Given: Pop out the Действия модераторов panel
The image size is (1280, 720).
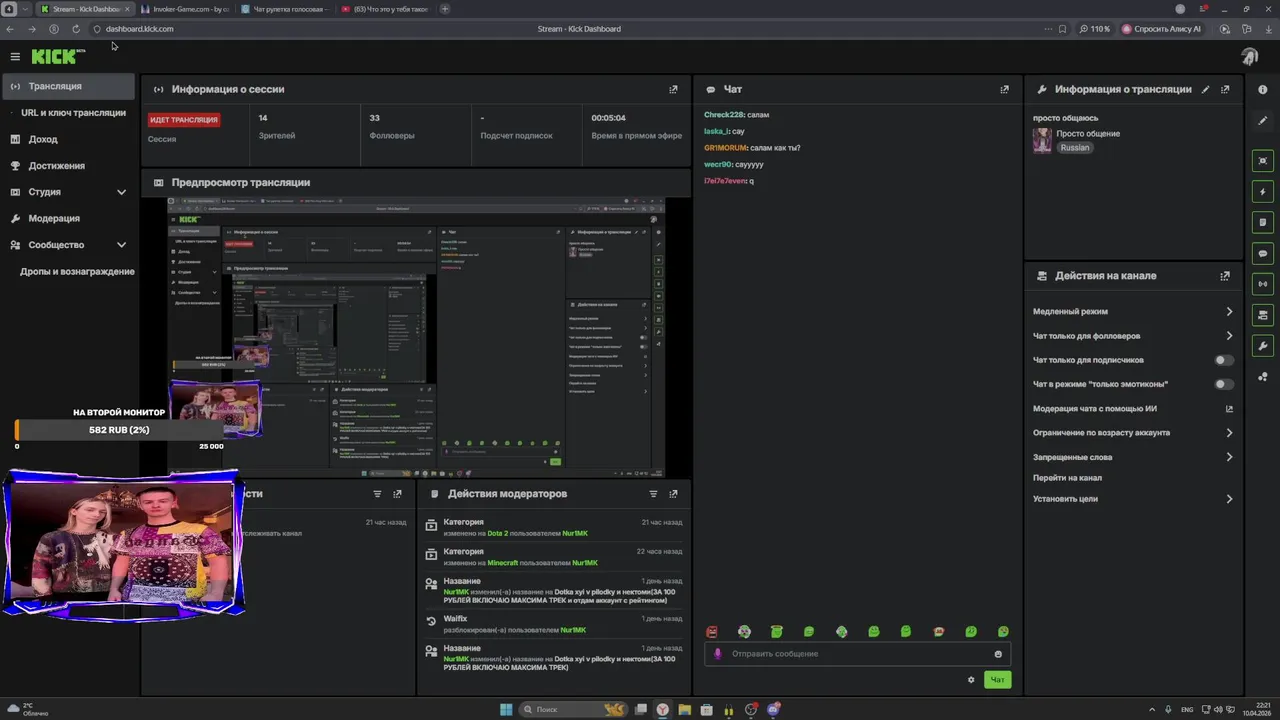Looking at the screenshot, I should coord(673,494).
